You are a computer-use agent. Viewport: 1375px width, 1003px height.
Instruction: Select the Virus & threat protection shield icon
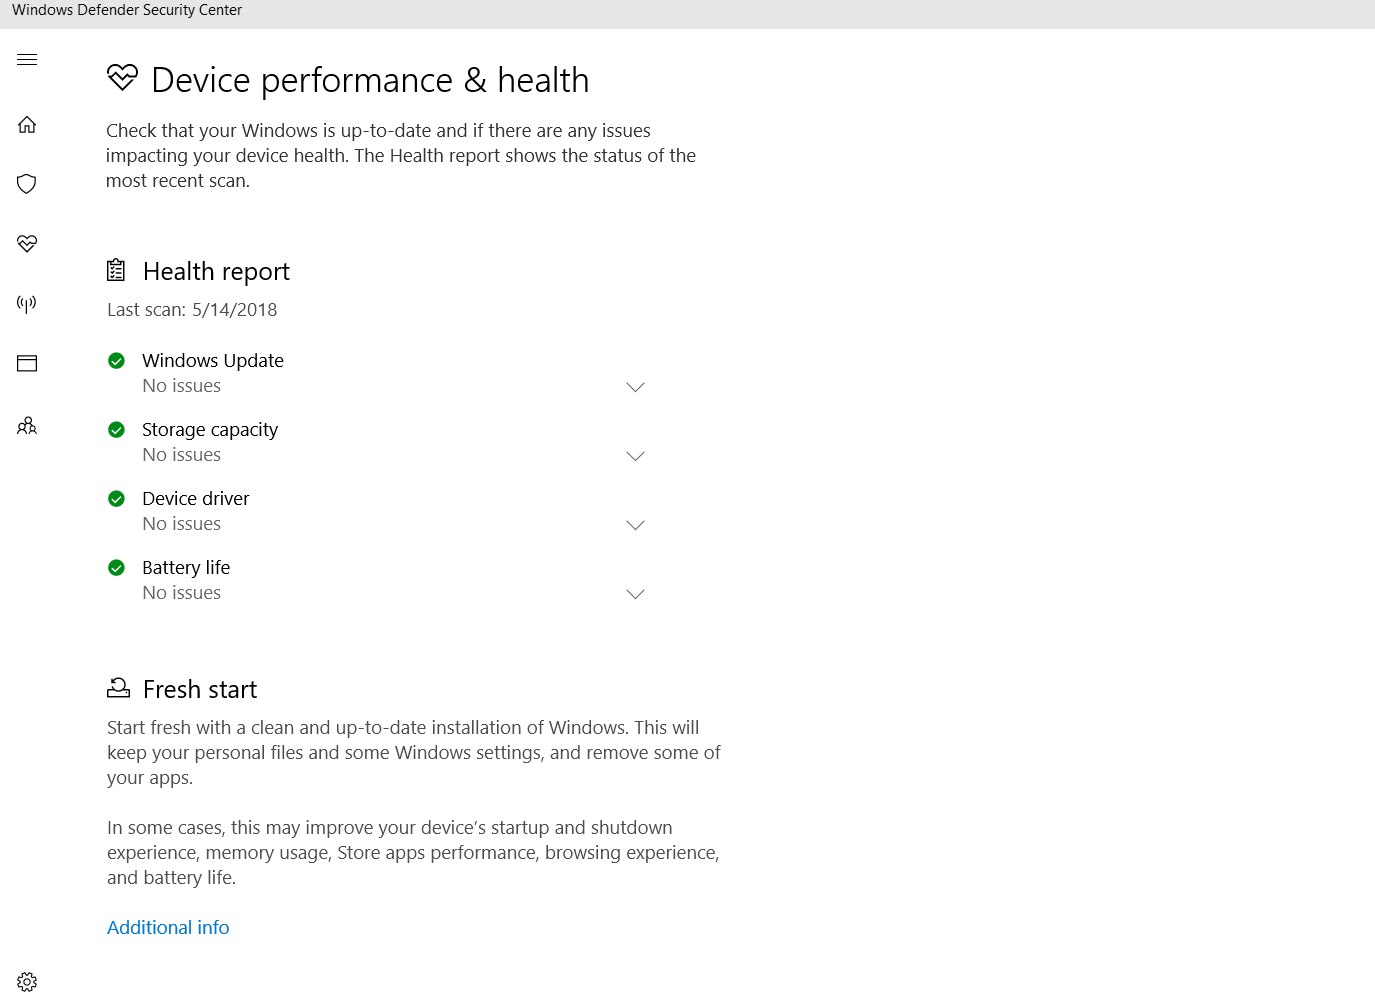point(26,183)
